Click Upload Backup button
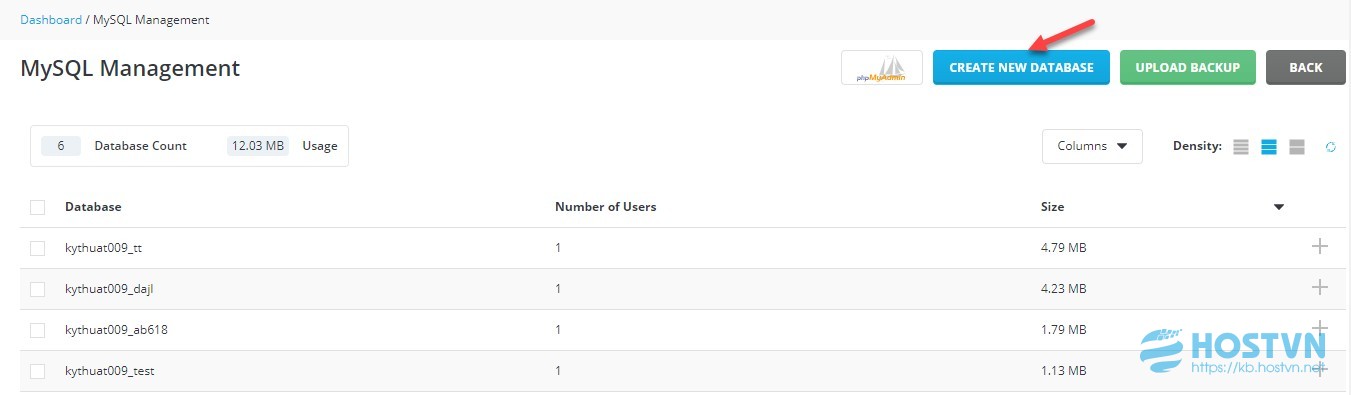This screenshot has width=1351, height=395. tap(1188, 68)
